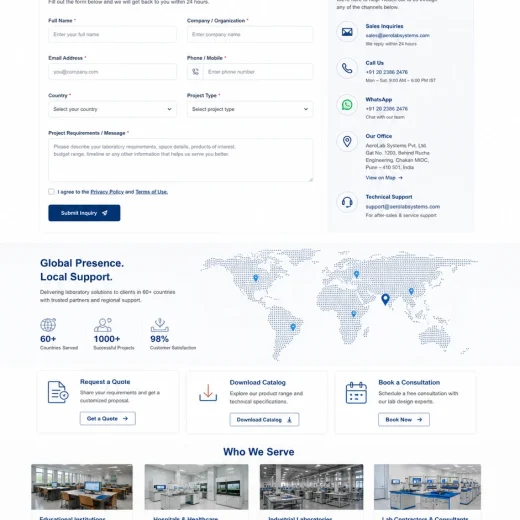Viewport: 520px width, 520px height.
Task: Click the Get a Quote button
Action: (108, 419)
